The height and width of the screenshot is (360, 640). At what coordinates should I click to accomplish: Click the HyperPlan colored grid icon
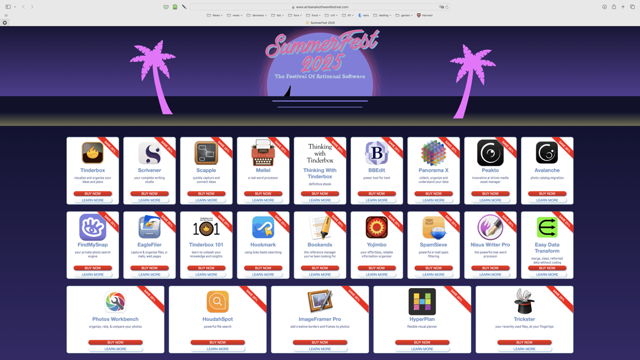(422, 302)
